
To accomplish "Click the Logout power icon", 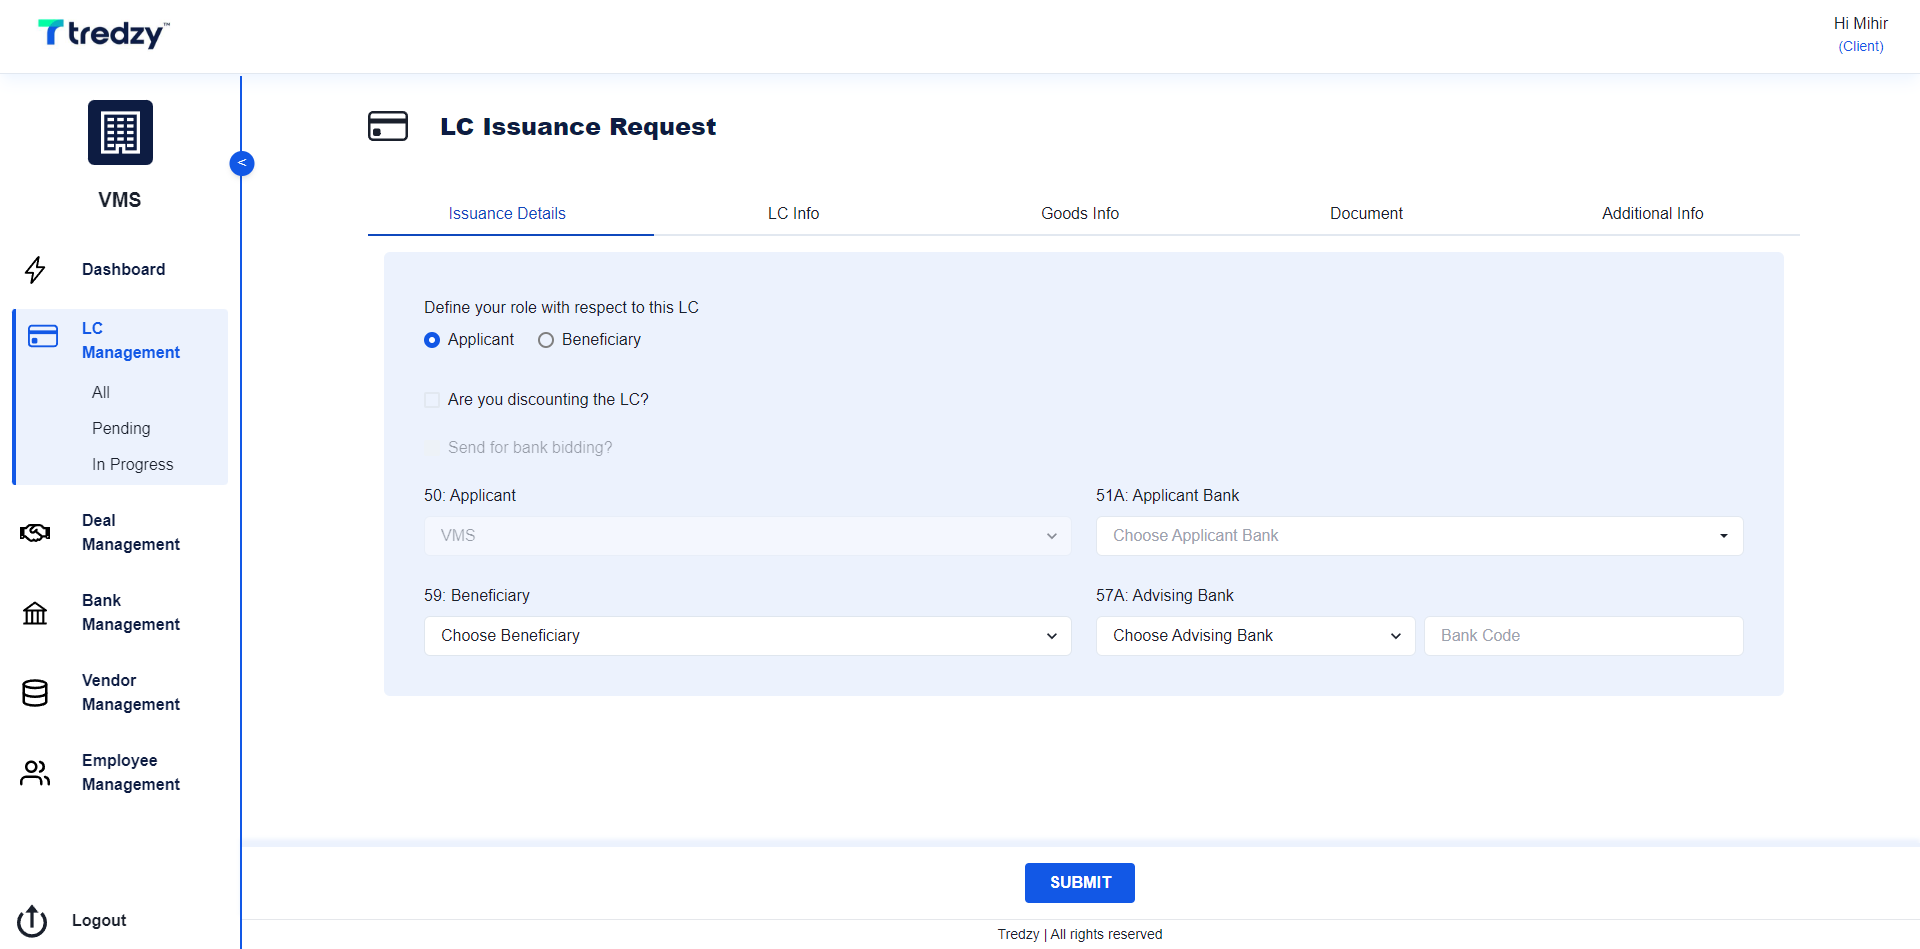I will 32,921.
